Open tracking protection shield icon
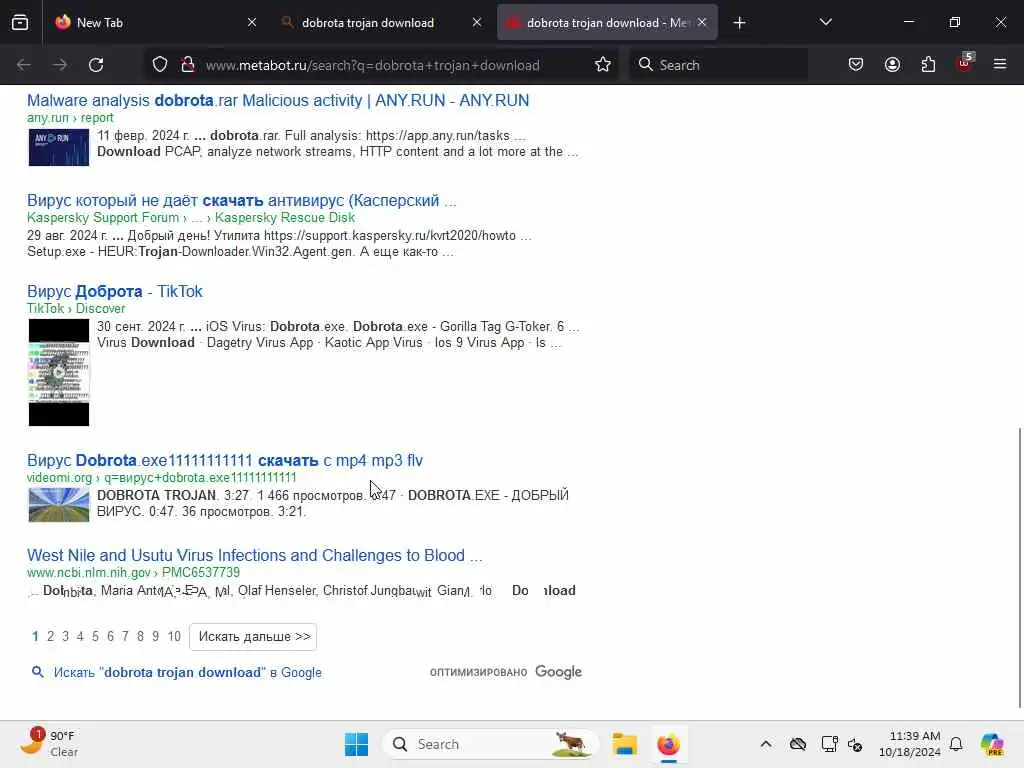The width and height of the screenshot is (1024, 768). coord(160,65)
